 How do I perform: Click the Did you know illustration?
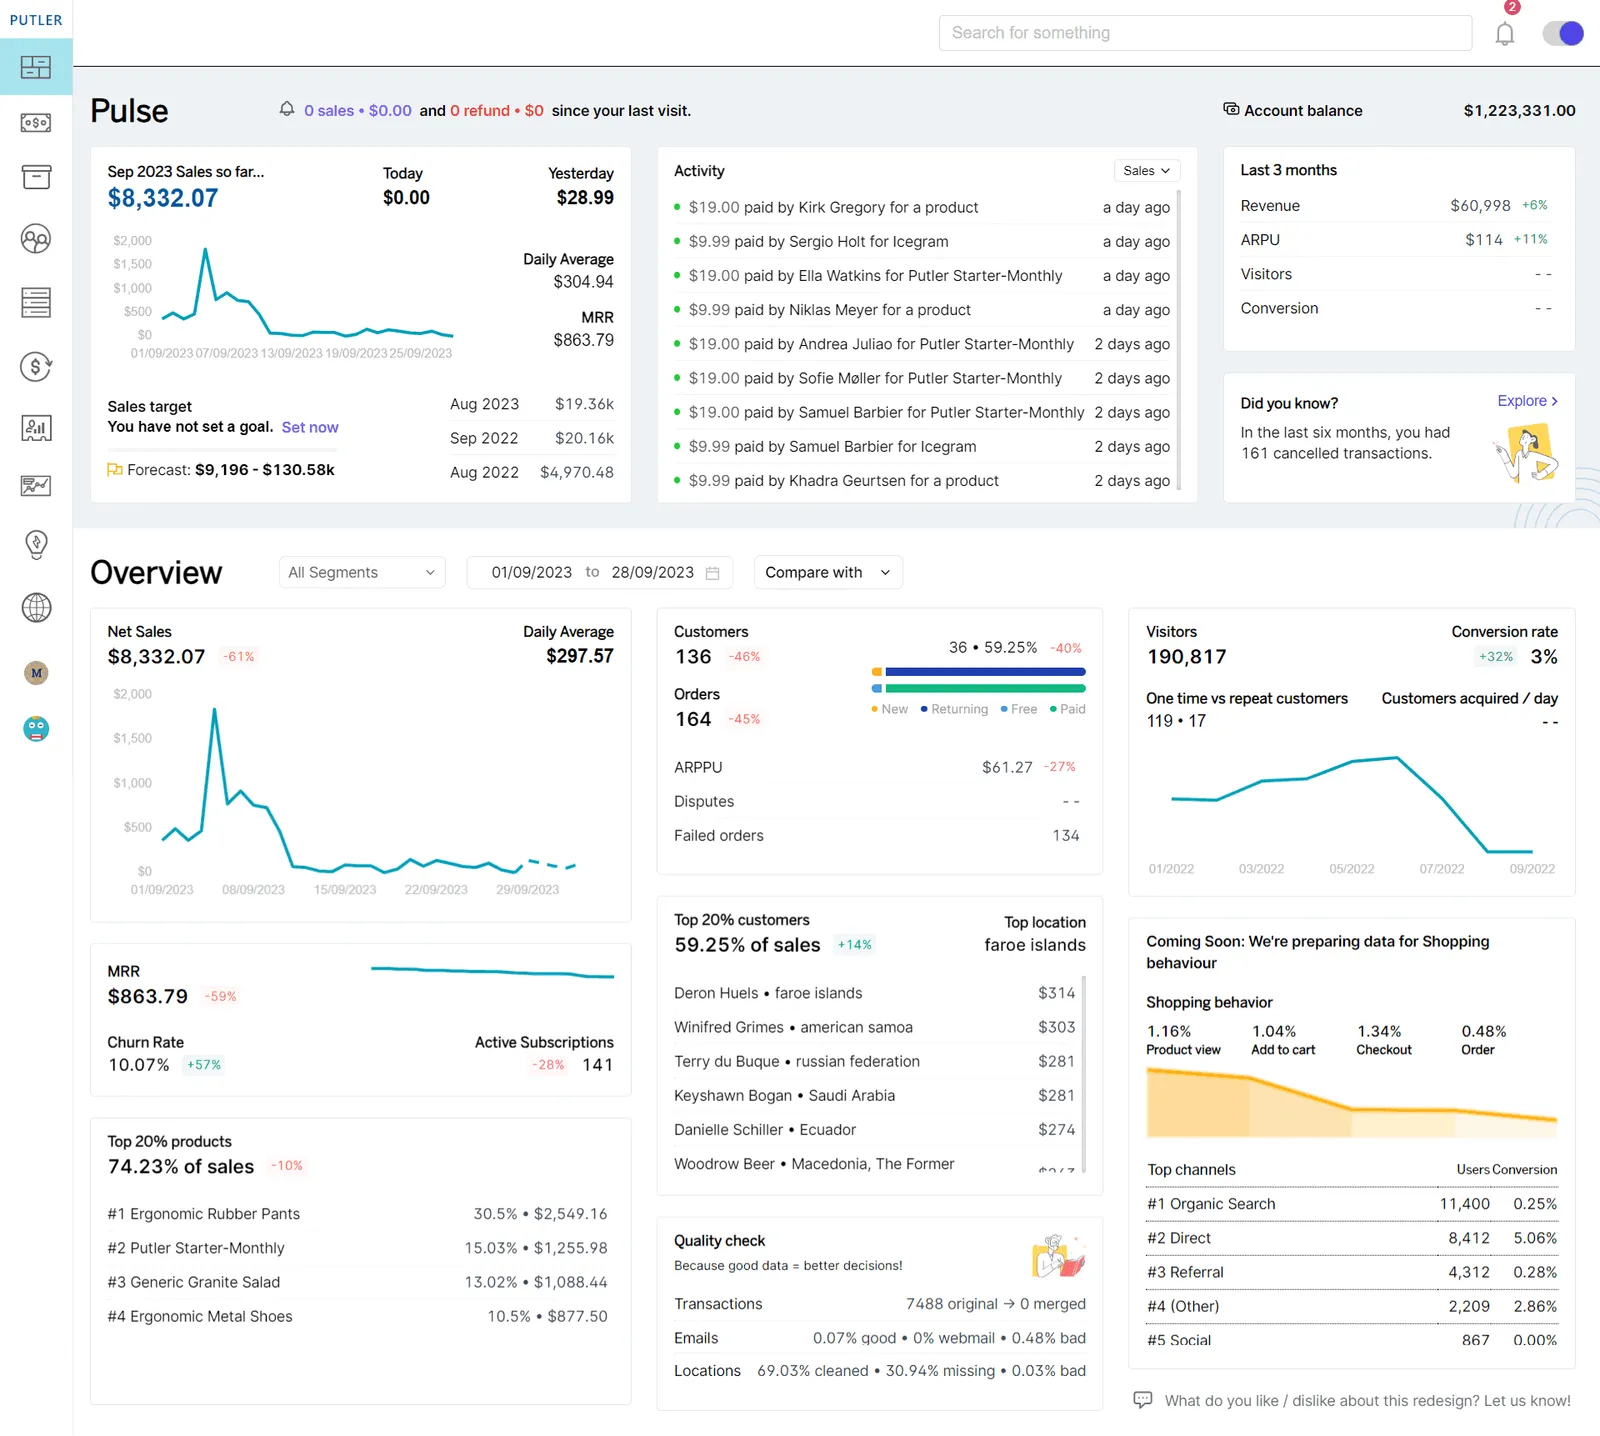point(1527,452)
